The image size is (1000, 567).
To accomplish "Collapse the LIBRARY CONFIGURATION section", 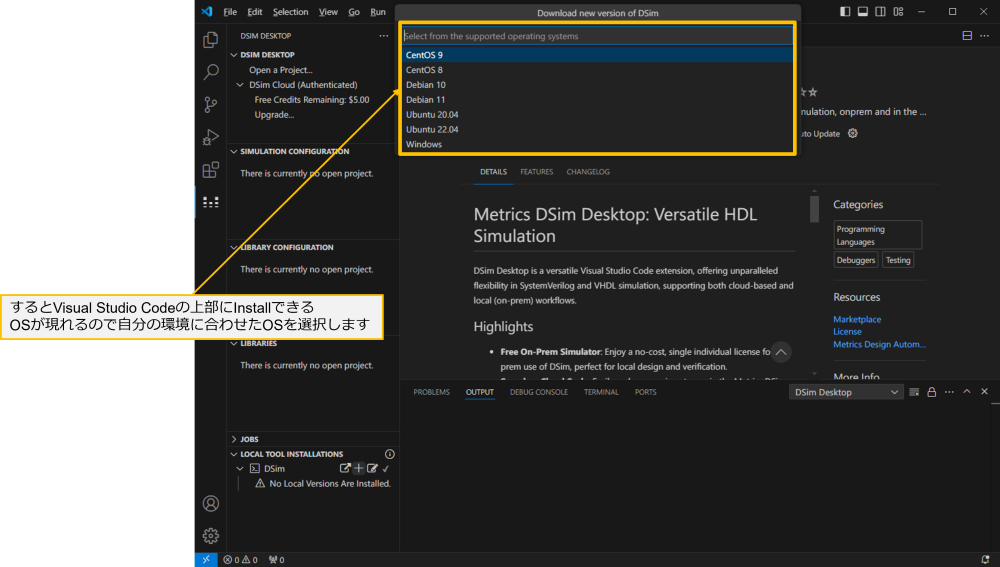I will pos(234,247).
